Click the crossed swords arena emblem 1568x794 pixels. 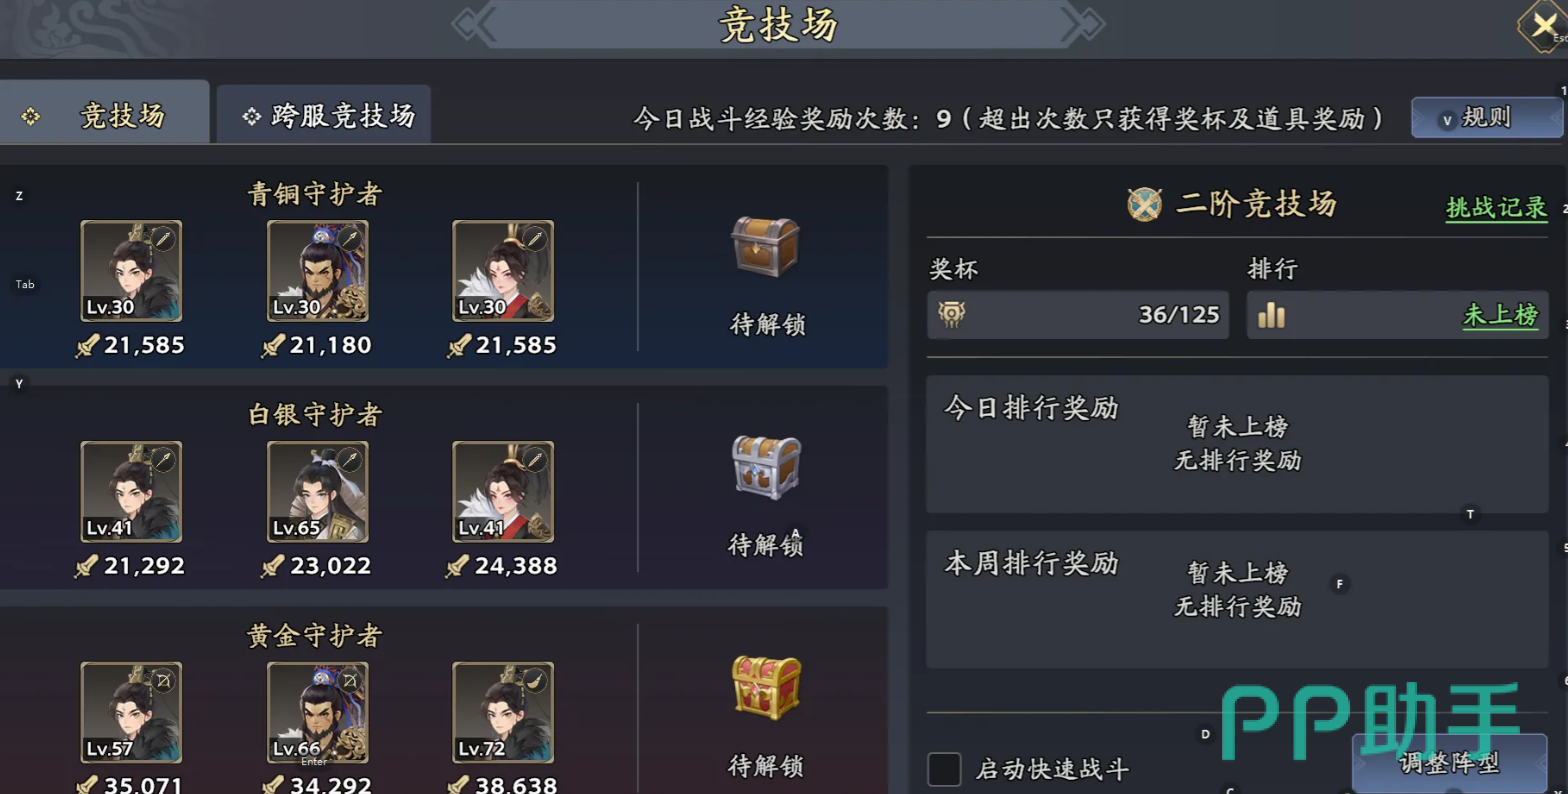[1144, 204]
